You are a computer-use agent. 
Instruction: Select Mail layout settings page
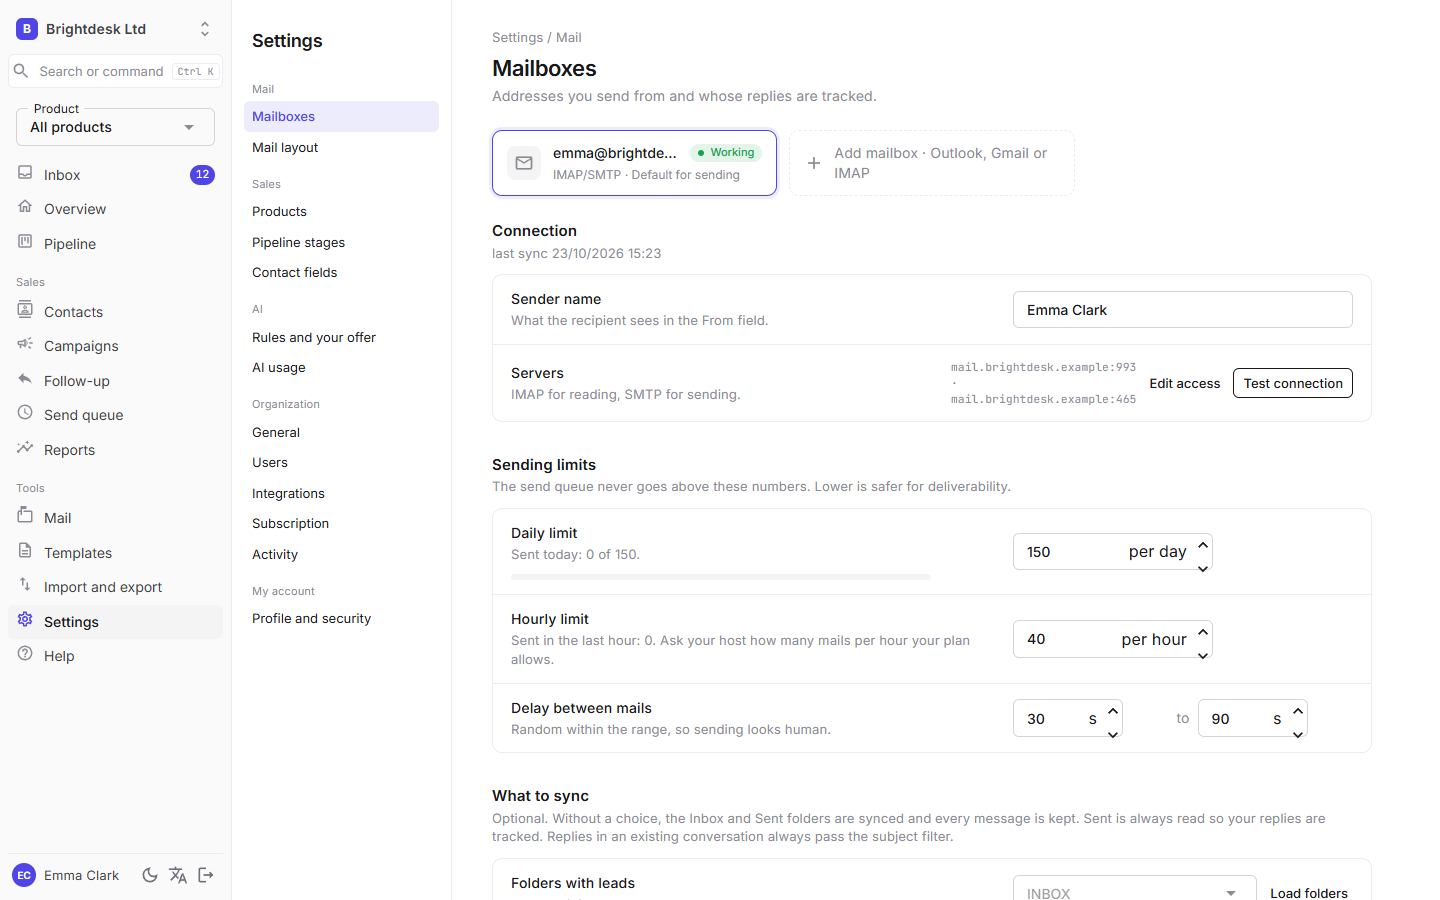pyautogui.click(x=341, y=147)
